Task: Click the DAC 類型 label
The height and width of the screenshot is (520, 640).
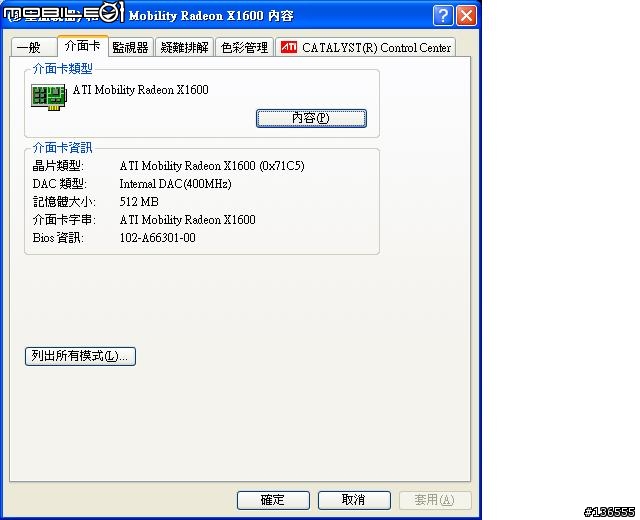Action: pos(60,184)
